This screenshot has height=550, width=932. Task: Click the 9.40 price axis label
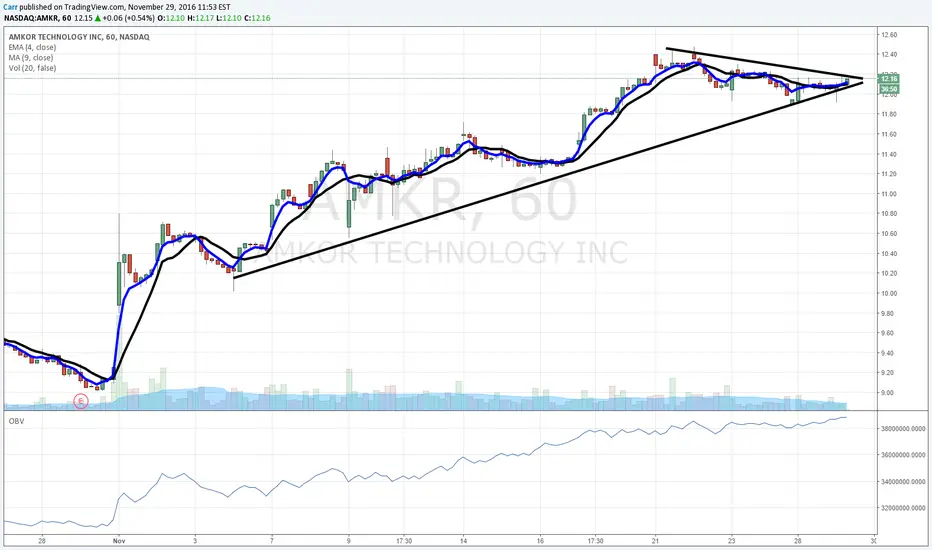889,353
